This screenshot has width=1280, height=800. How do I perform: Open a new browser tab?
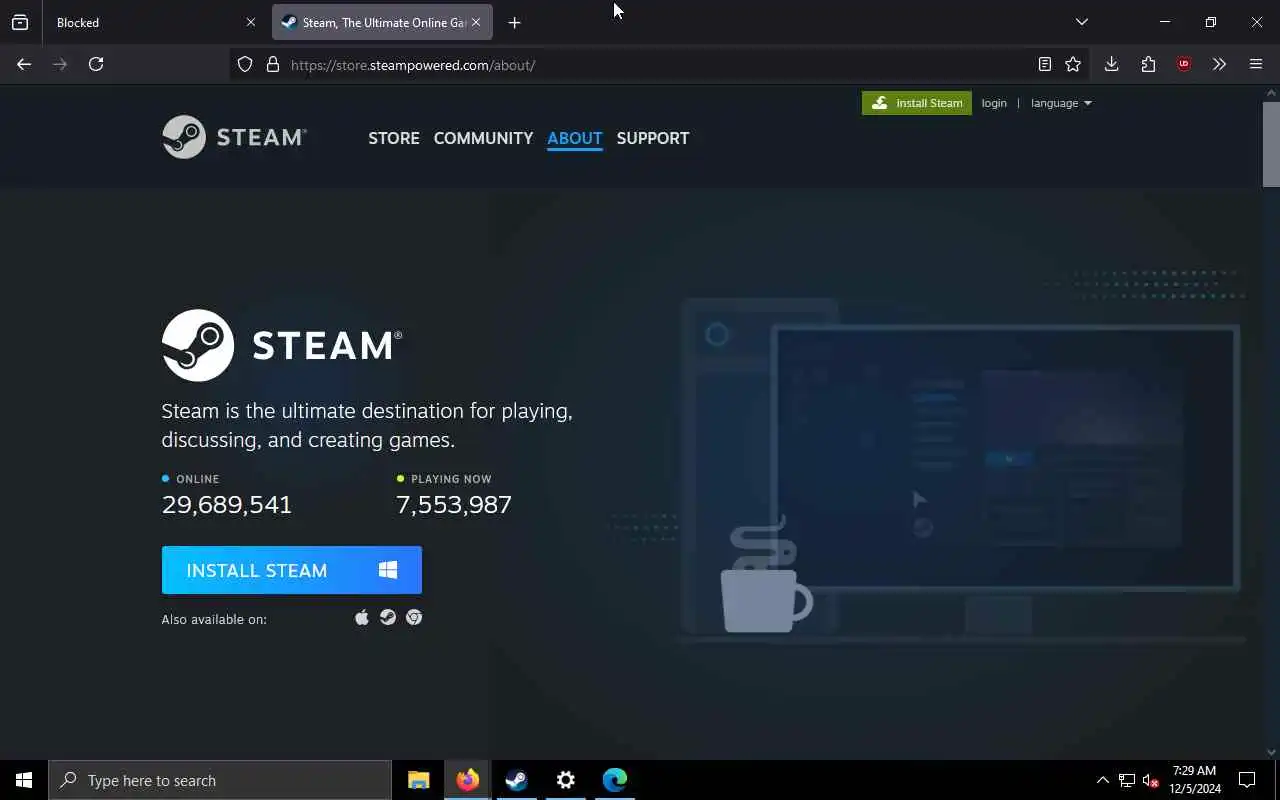click(x=514, y=22)
